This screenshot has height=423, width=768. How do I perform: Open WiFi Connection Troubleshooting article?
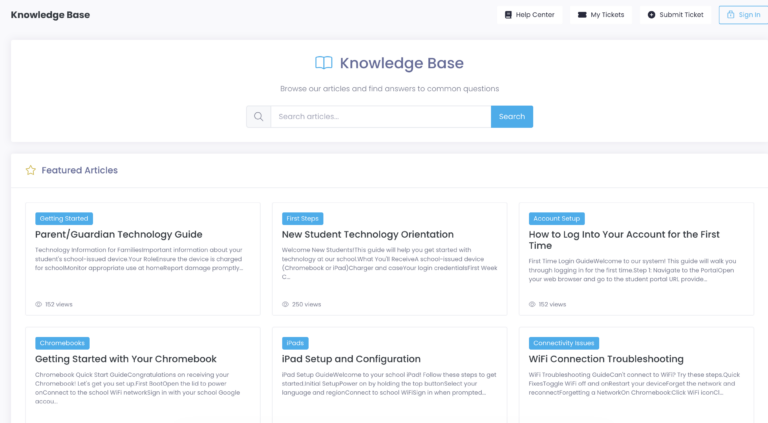point(606,359)
